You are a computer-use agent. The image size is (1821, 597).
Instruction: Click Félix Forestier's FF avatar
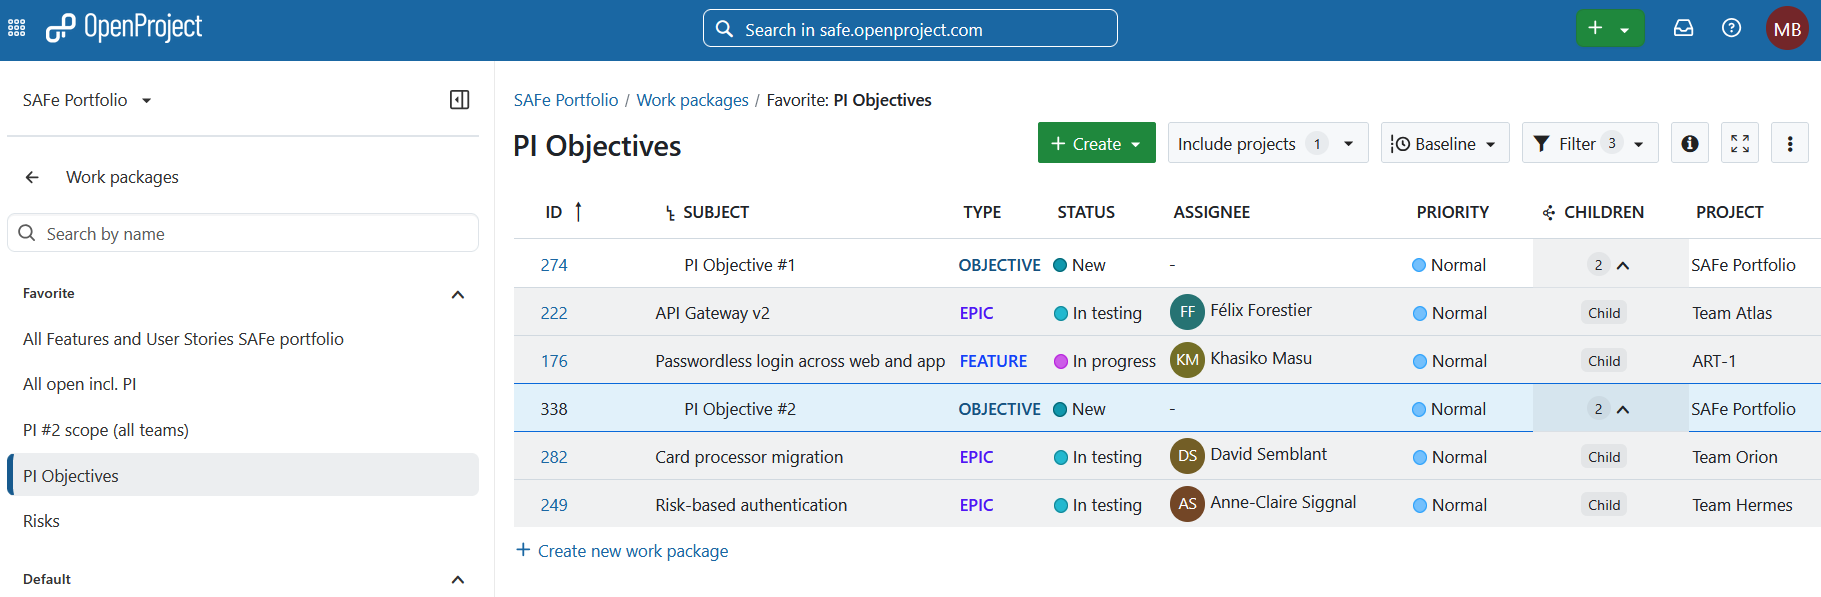(1187, 312)
